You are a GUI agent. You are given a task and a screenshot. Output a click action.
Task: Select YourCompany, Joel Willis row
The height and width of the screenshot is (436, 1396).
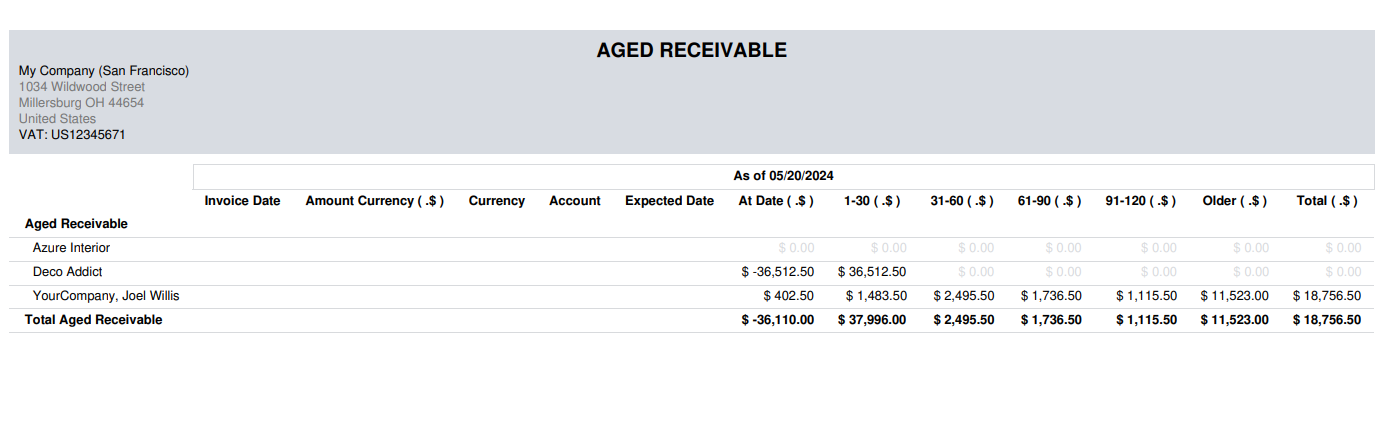[x=106, y=296]
